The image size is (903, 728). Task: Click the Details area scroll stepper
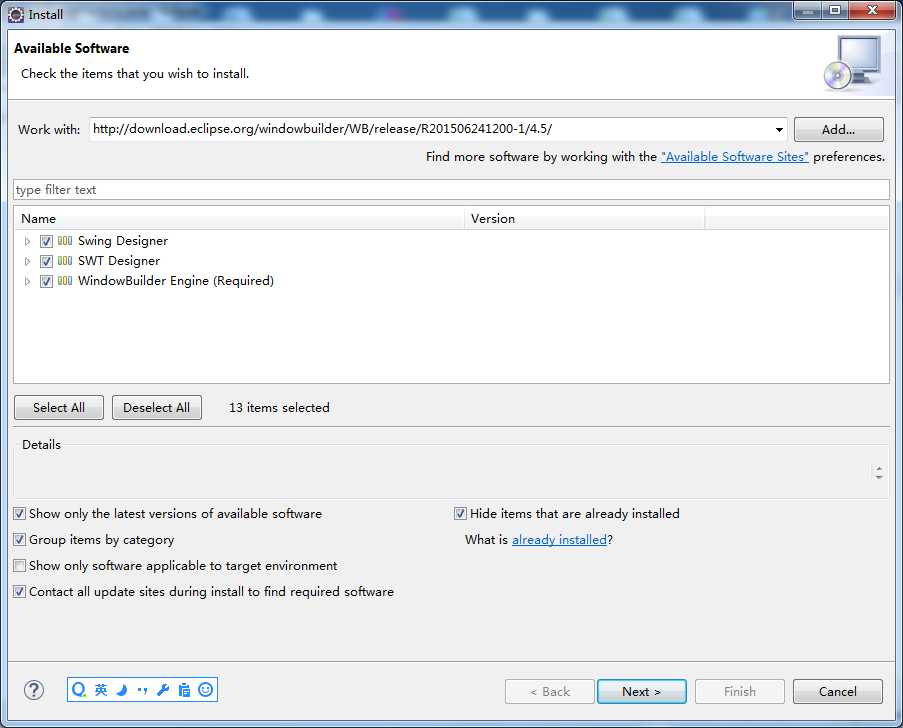(x=879, y=473)
